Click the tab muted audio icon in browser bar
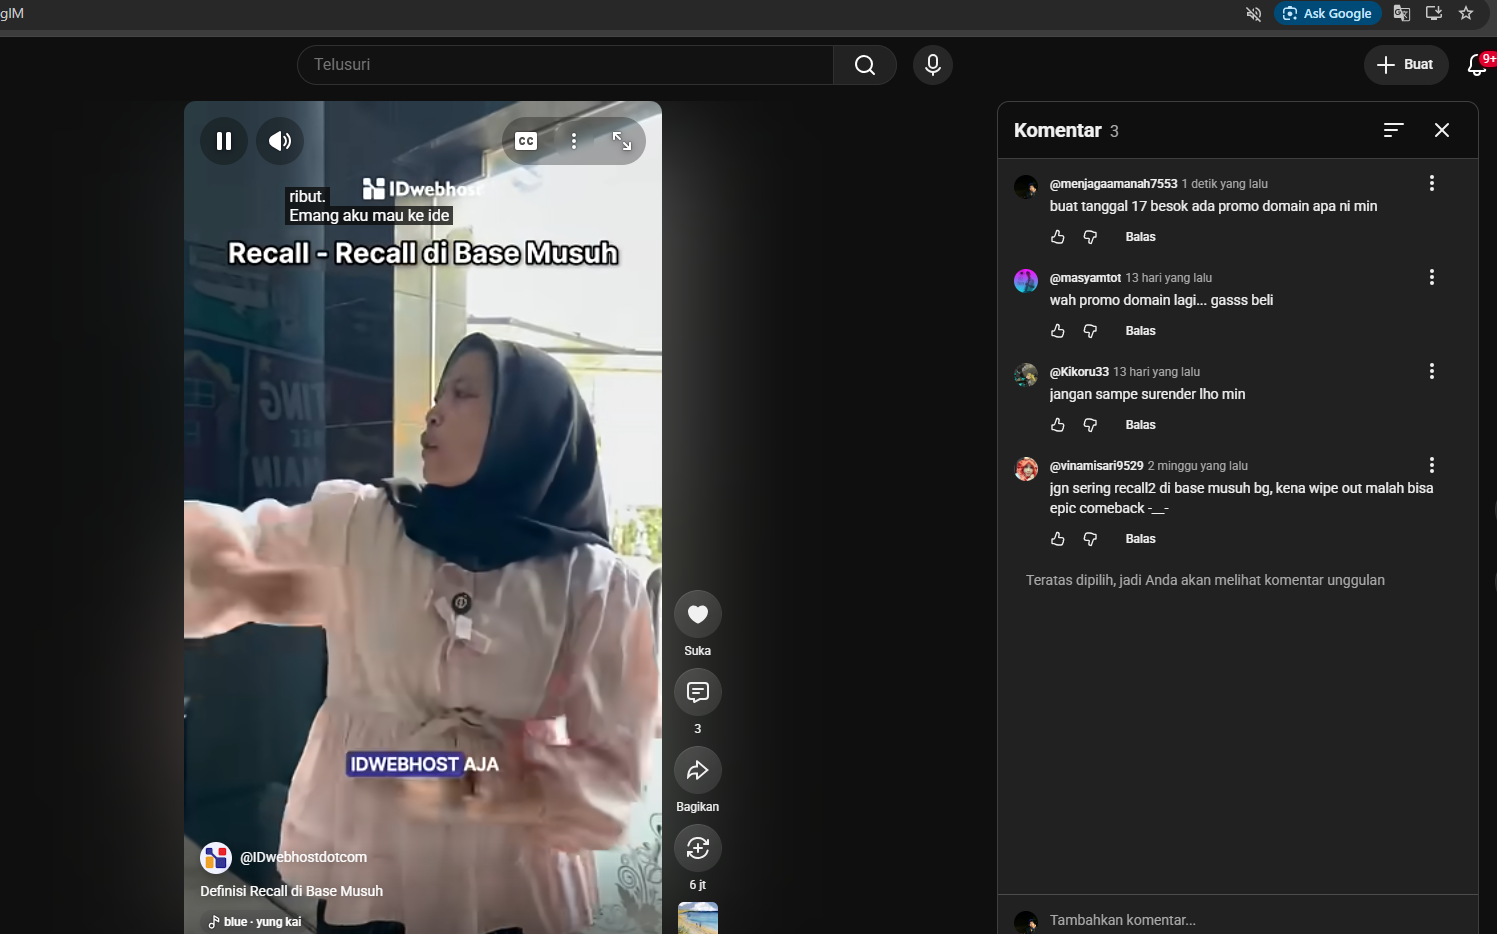 [x=1254, y=13]
